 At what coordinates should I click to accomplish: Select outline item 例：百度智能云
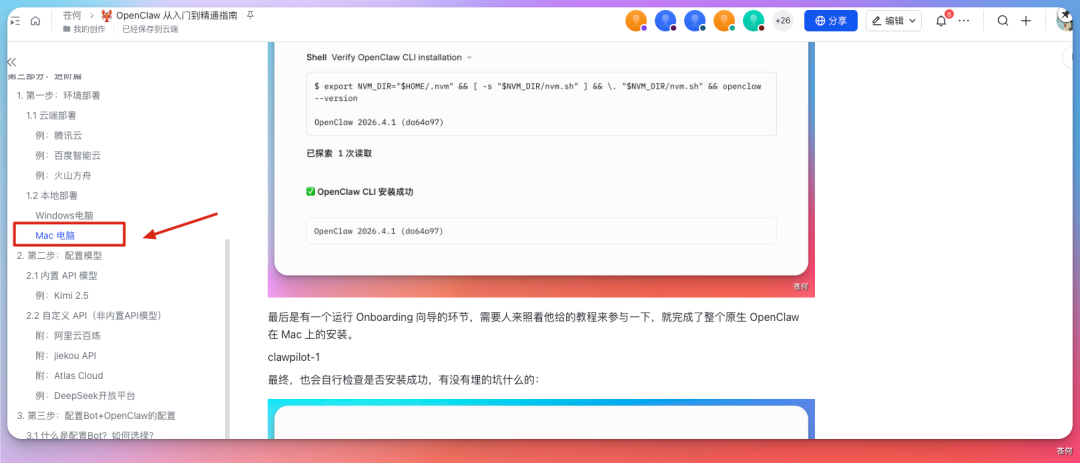tap(68, 155)
